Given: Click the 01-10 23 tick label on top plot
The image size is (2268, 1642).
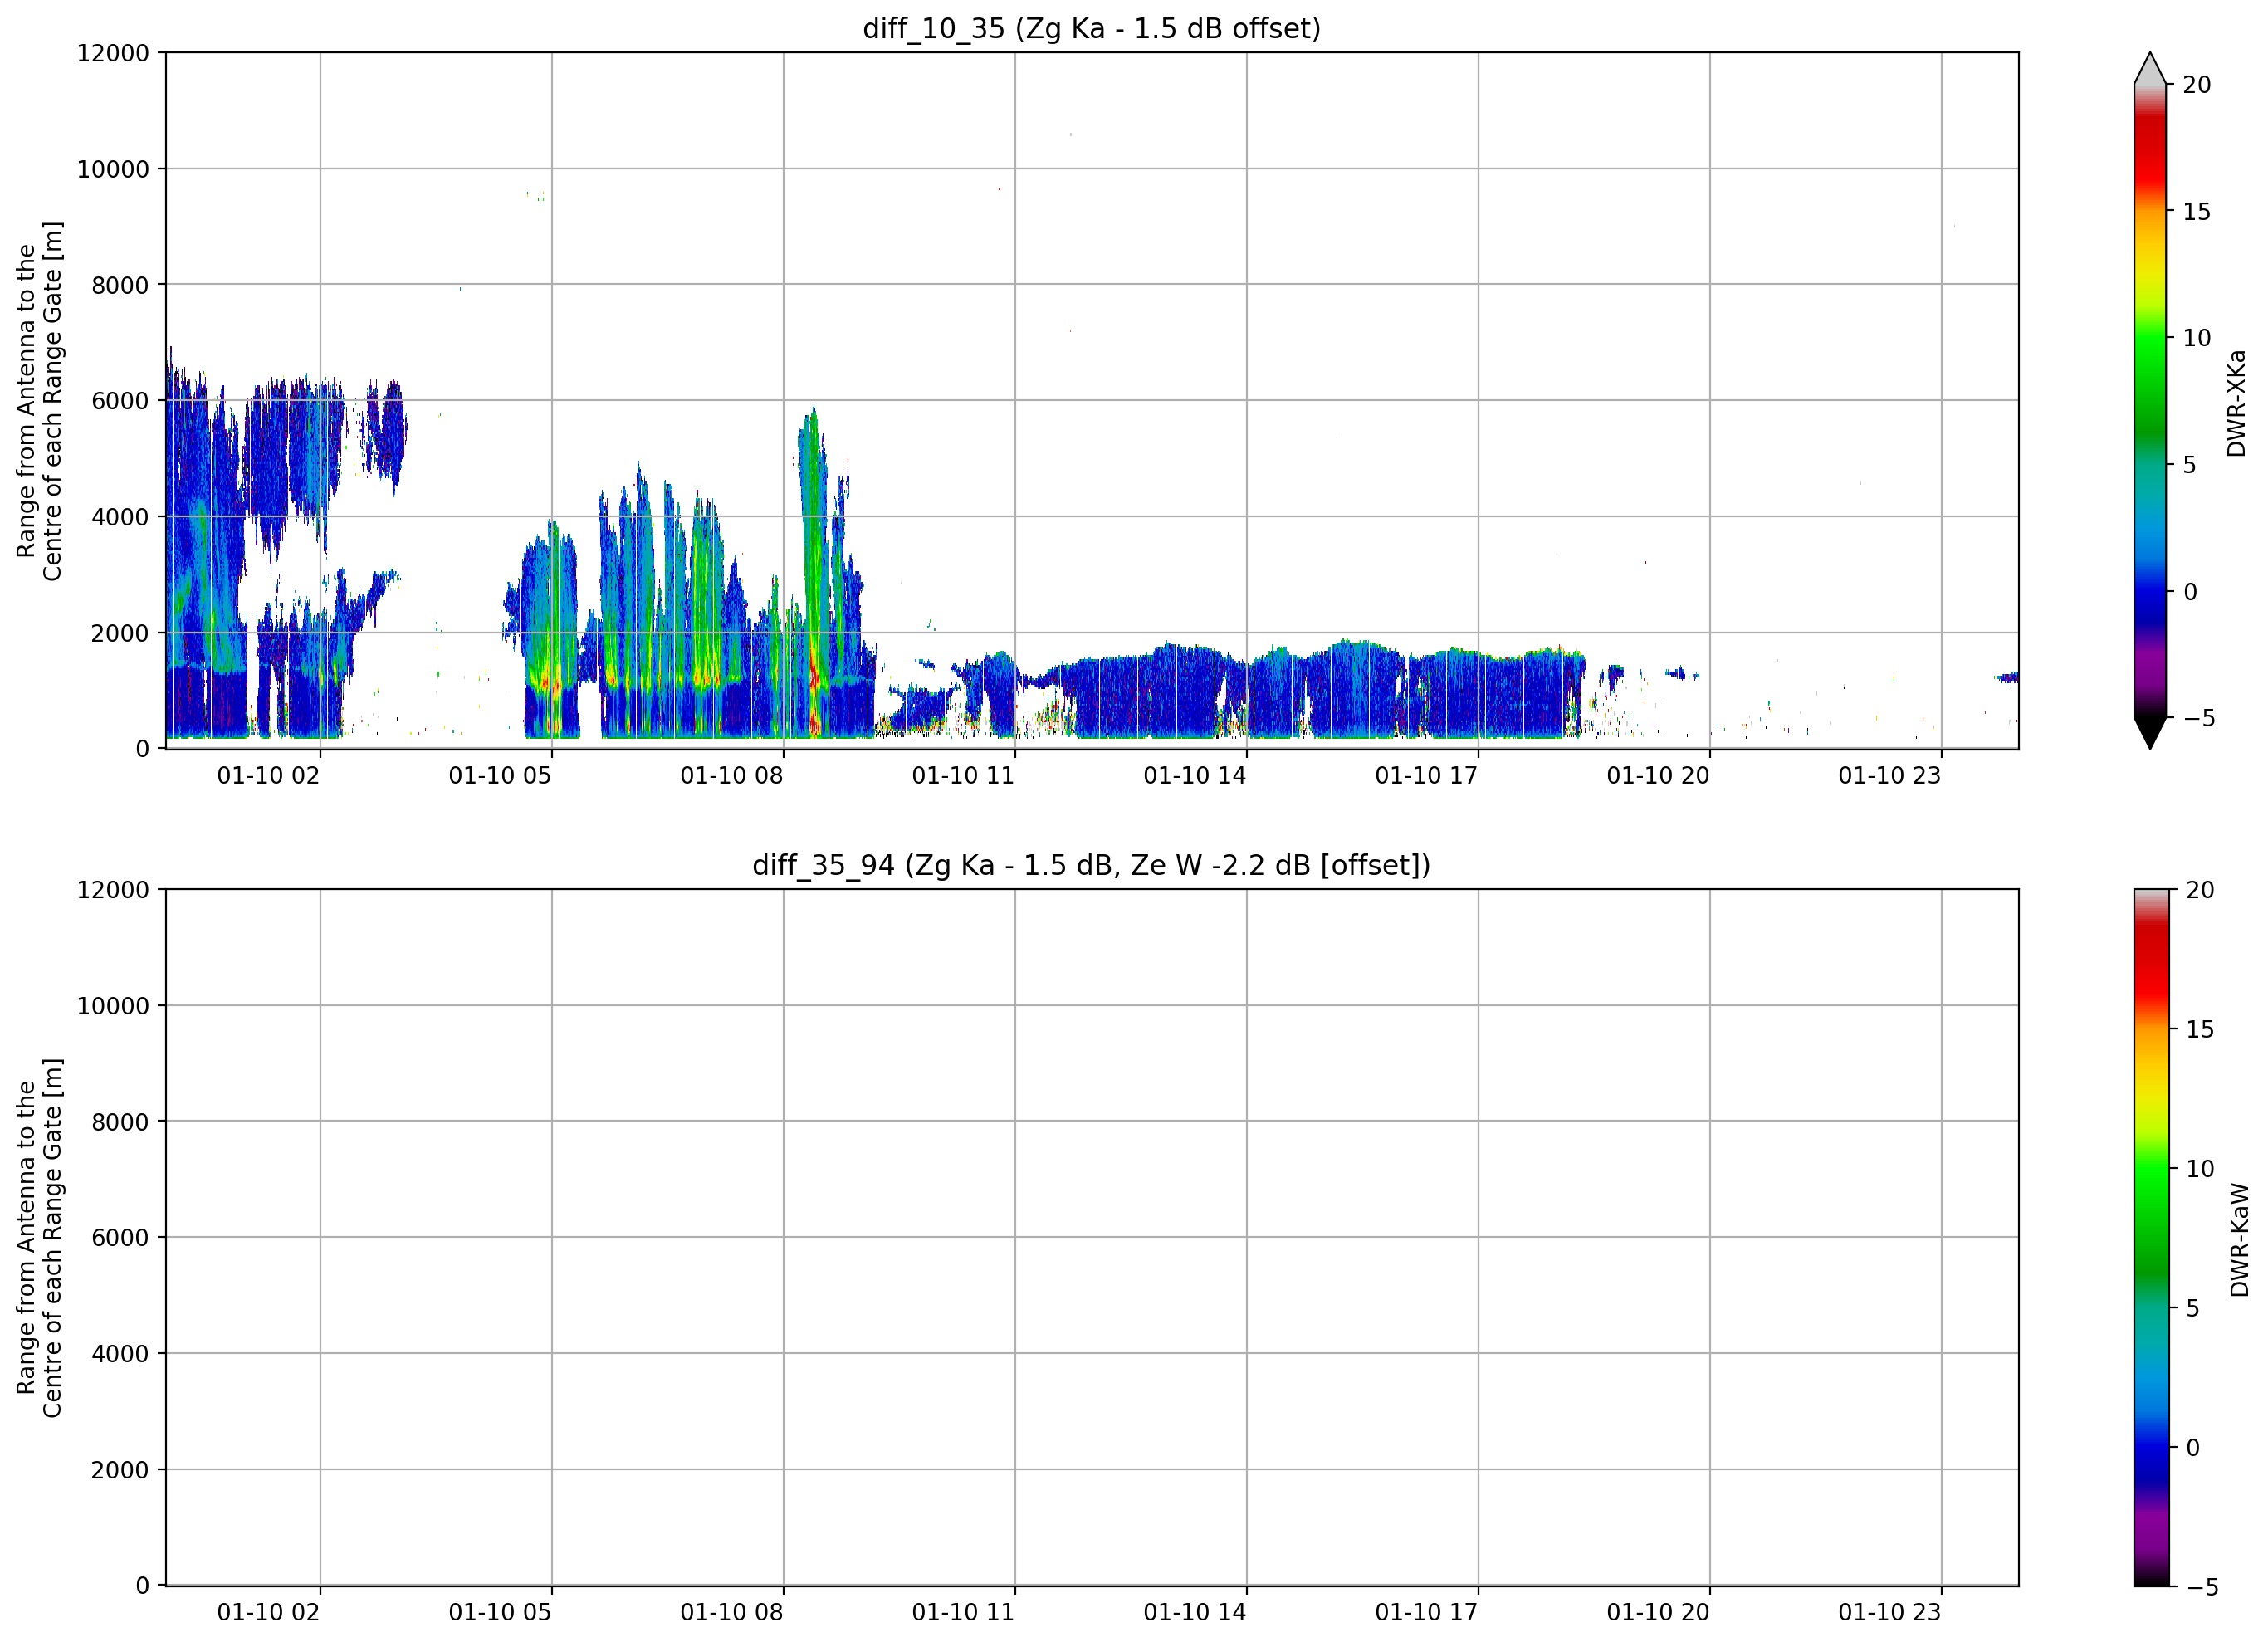Looking at the screenshot, I should pyautogui.click(x=1890, y=776).
